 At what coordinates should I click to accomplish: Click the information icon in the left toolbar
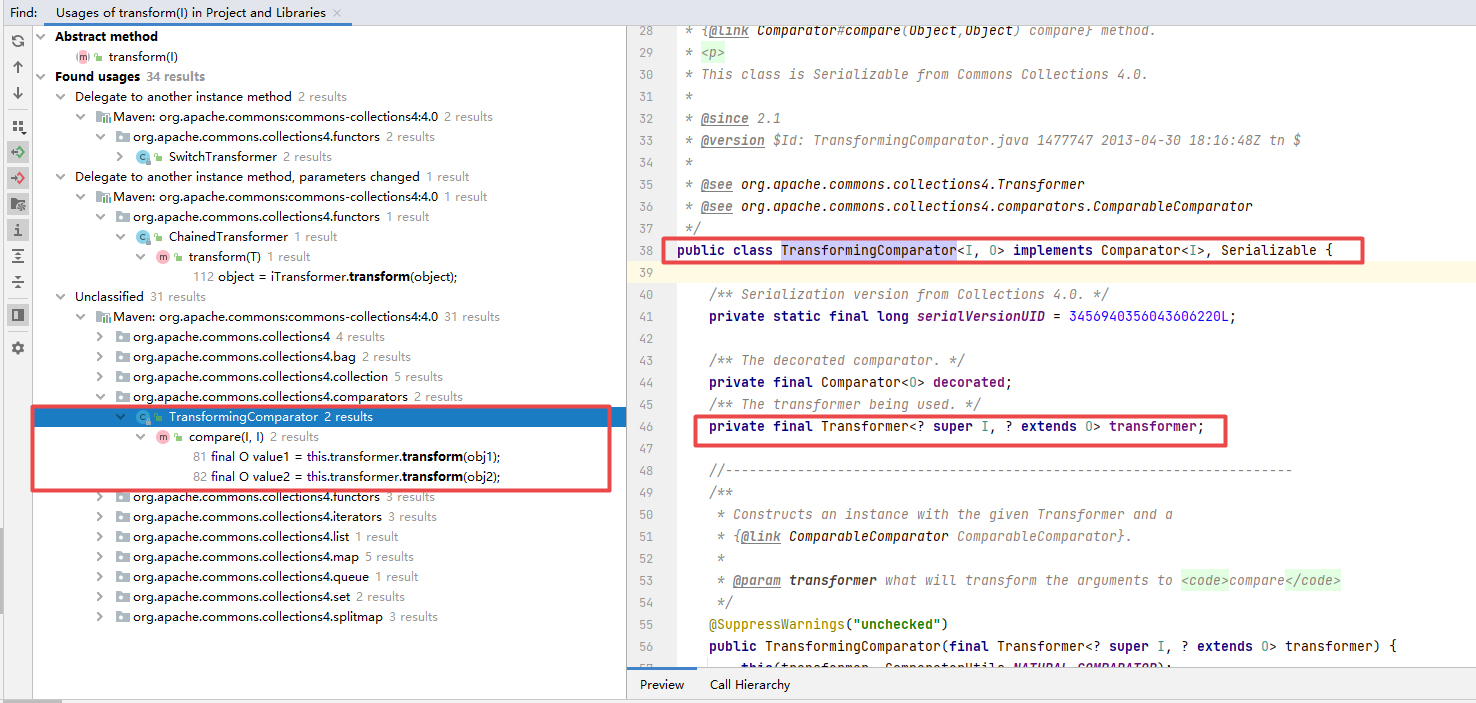pos(18,229)
